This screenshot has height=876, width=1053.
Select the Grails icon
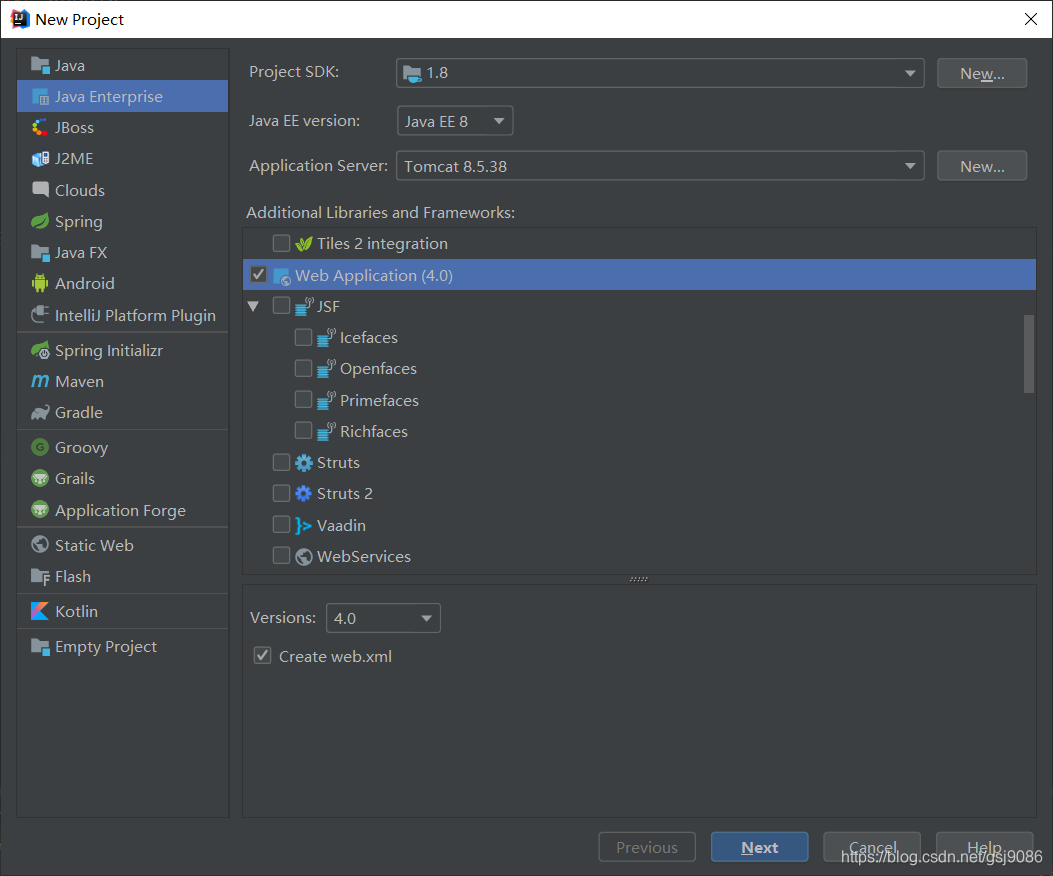pos(40,478)
